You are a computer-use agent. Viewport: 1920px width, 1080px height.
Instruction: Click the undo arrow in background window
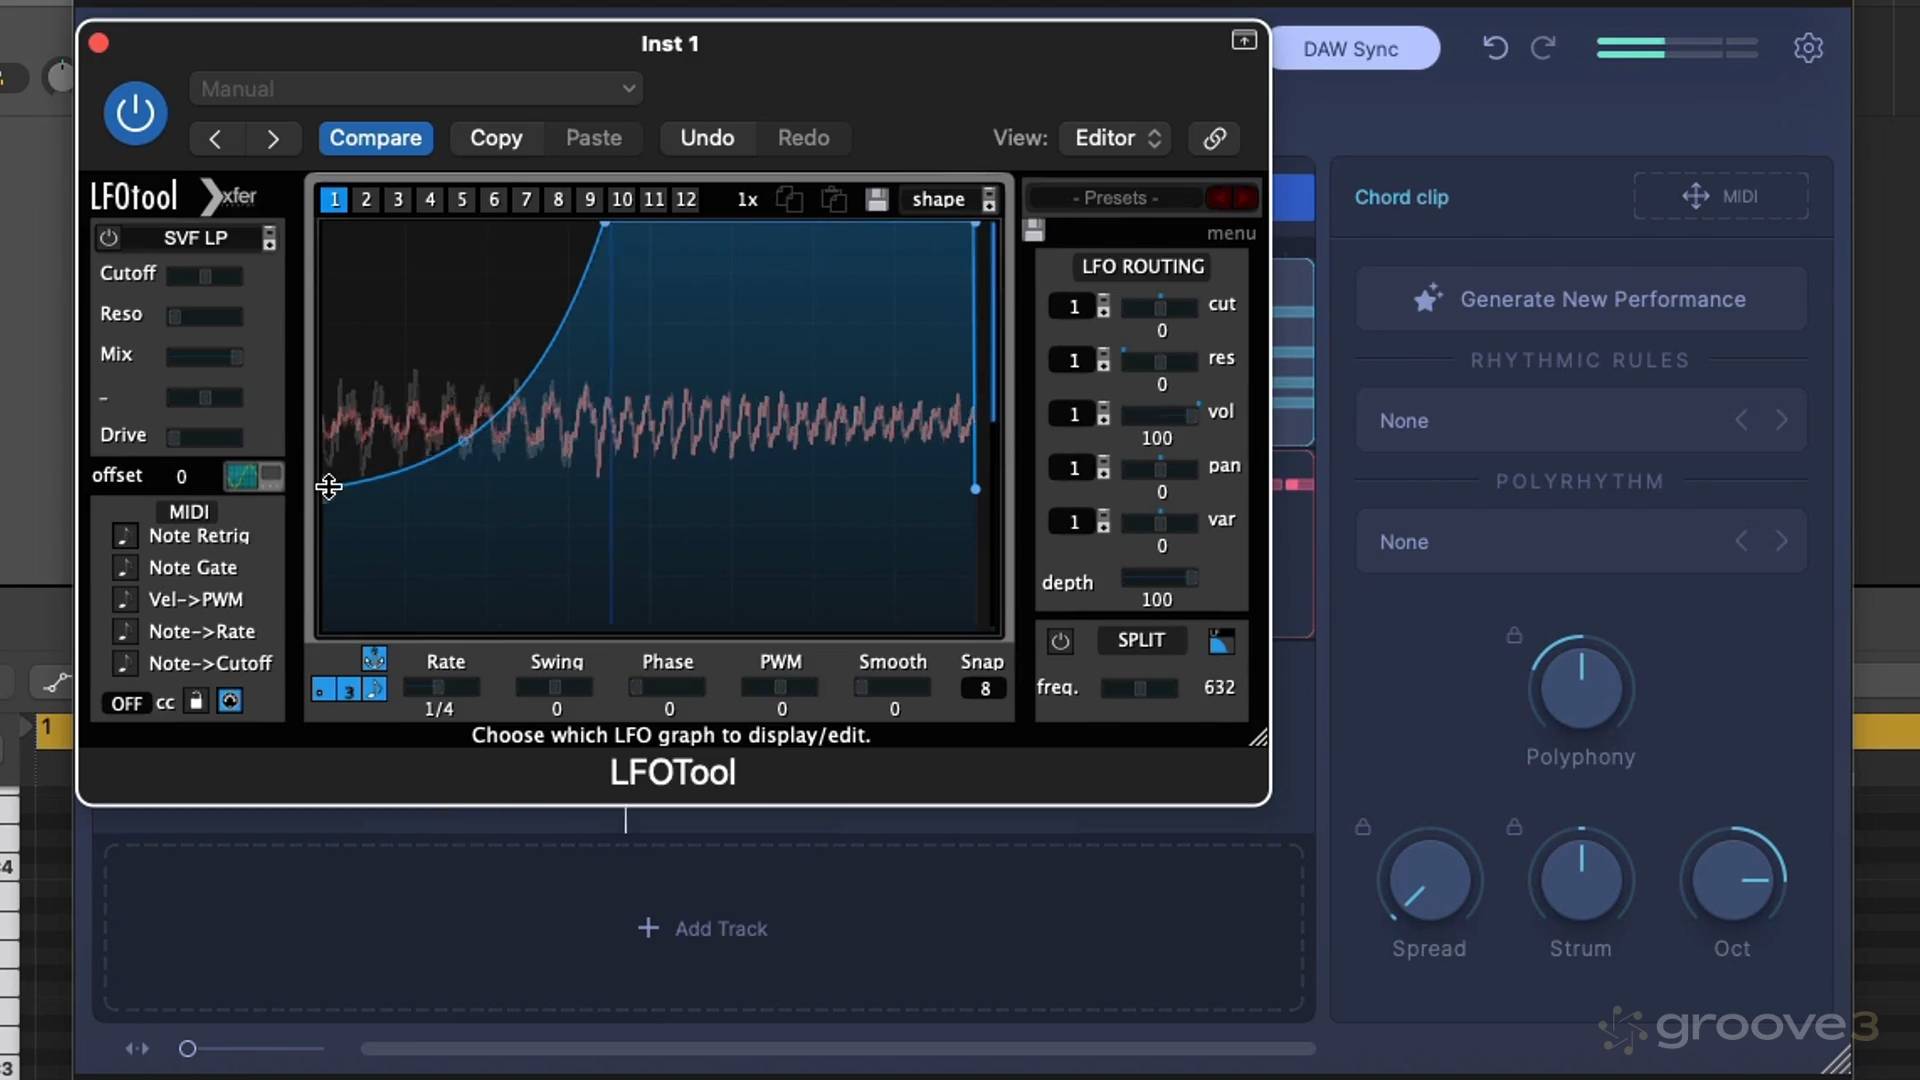(1495, 48)
